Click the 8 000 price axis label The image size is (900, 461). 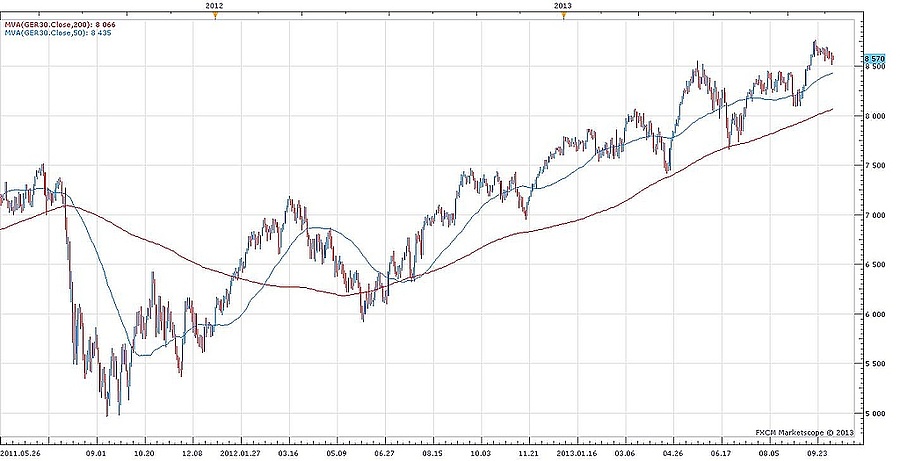pyautogui.click(x=875, y=116)
